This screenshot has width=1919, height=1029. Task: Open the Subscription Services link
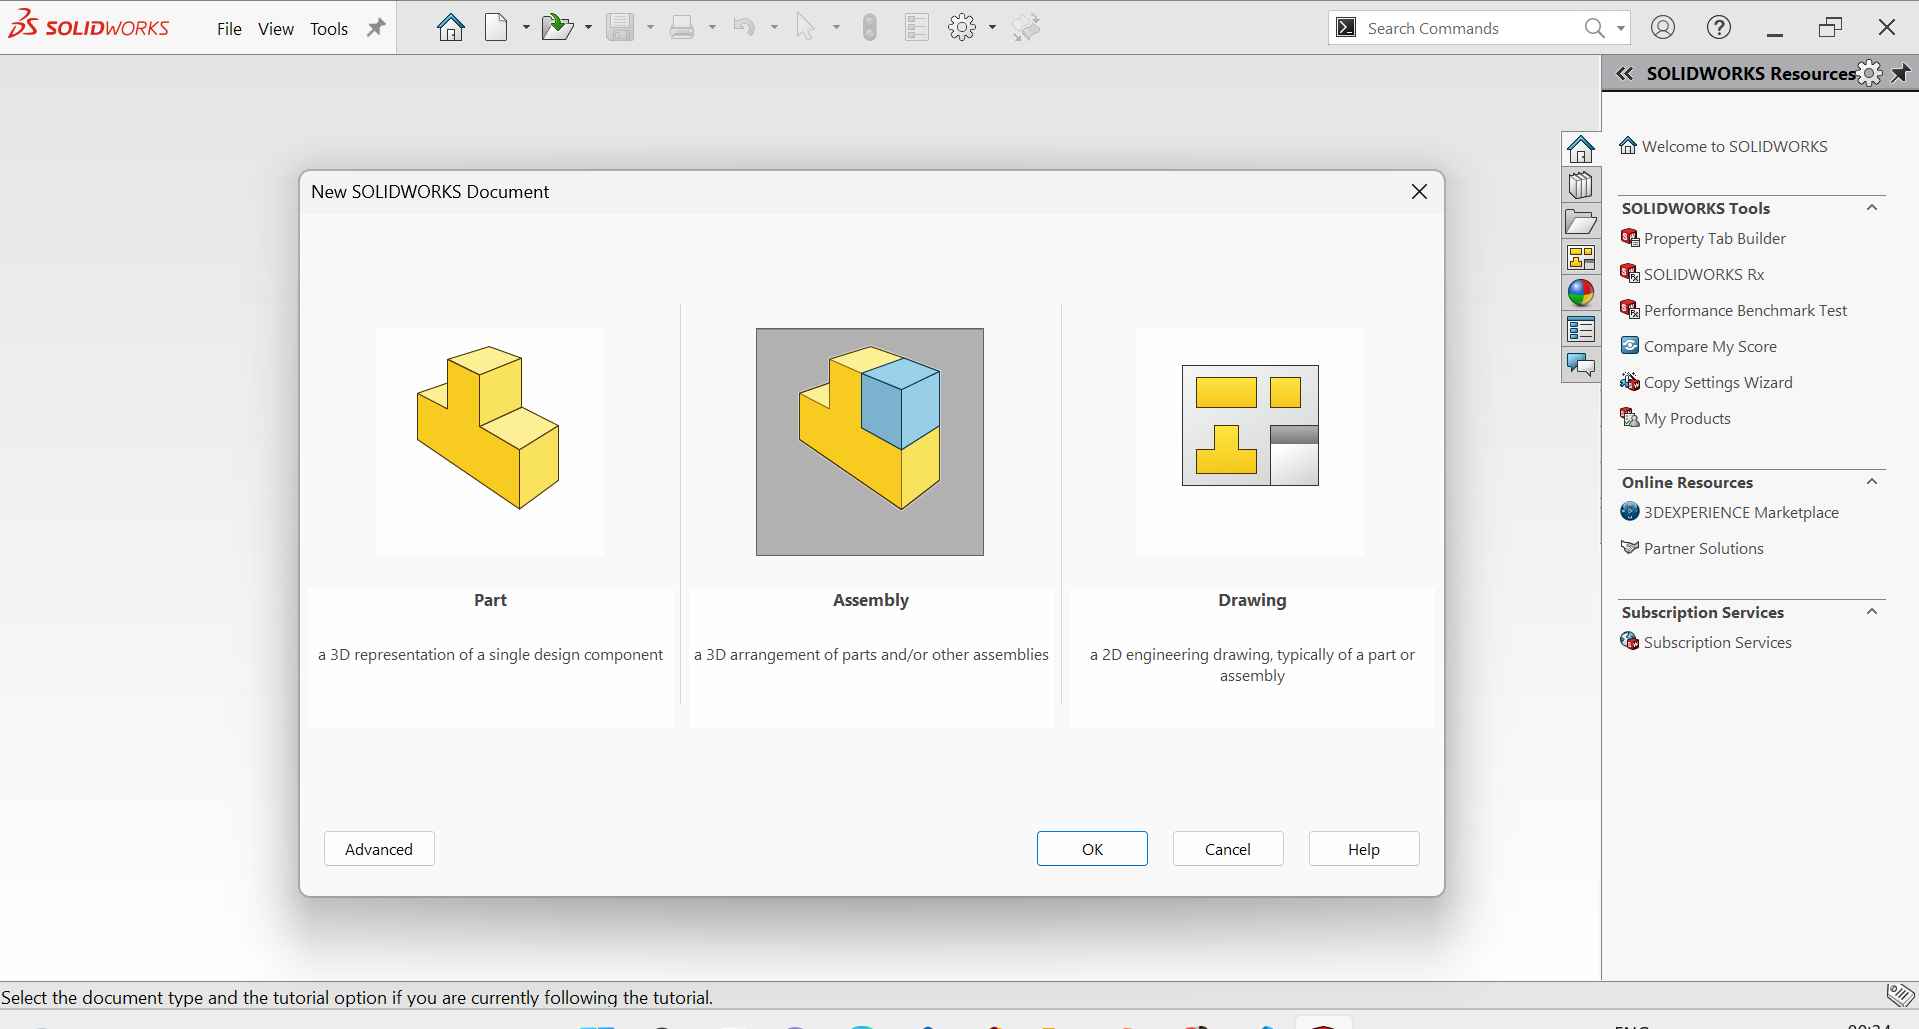[1706, 642]
